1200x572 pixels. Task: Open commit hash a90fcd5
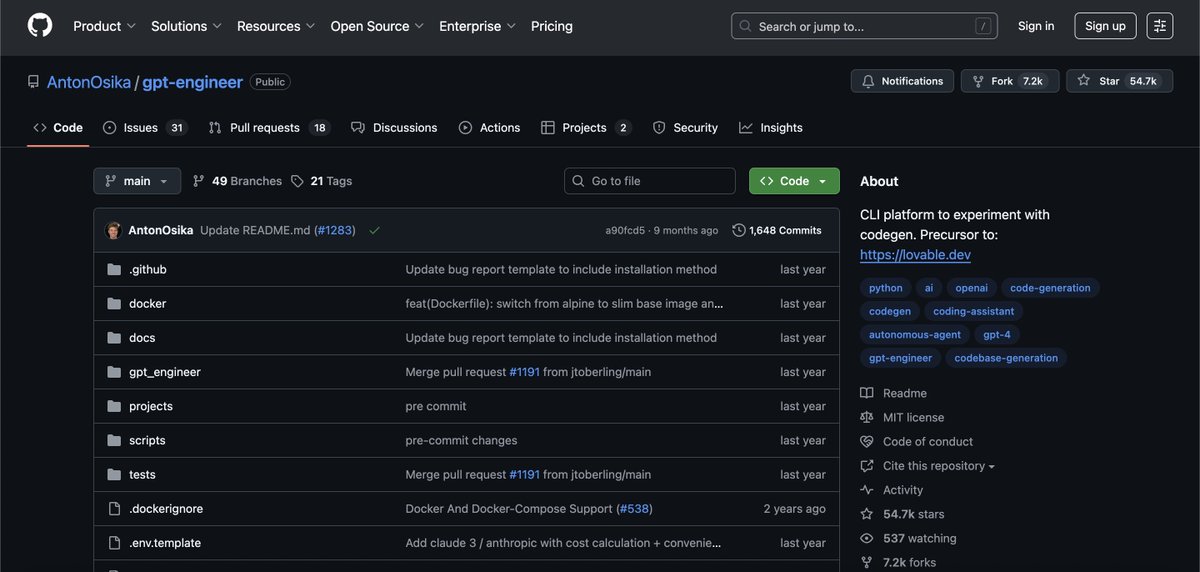pos(625,230)
